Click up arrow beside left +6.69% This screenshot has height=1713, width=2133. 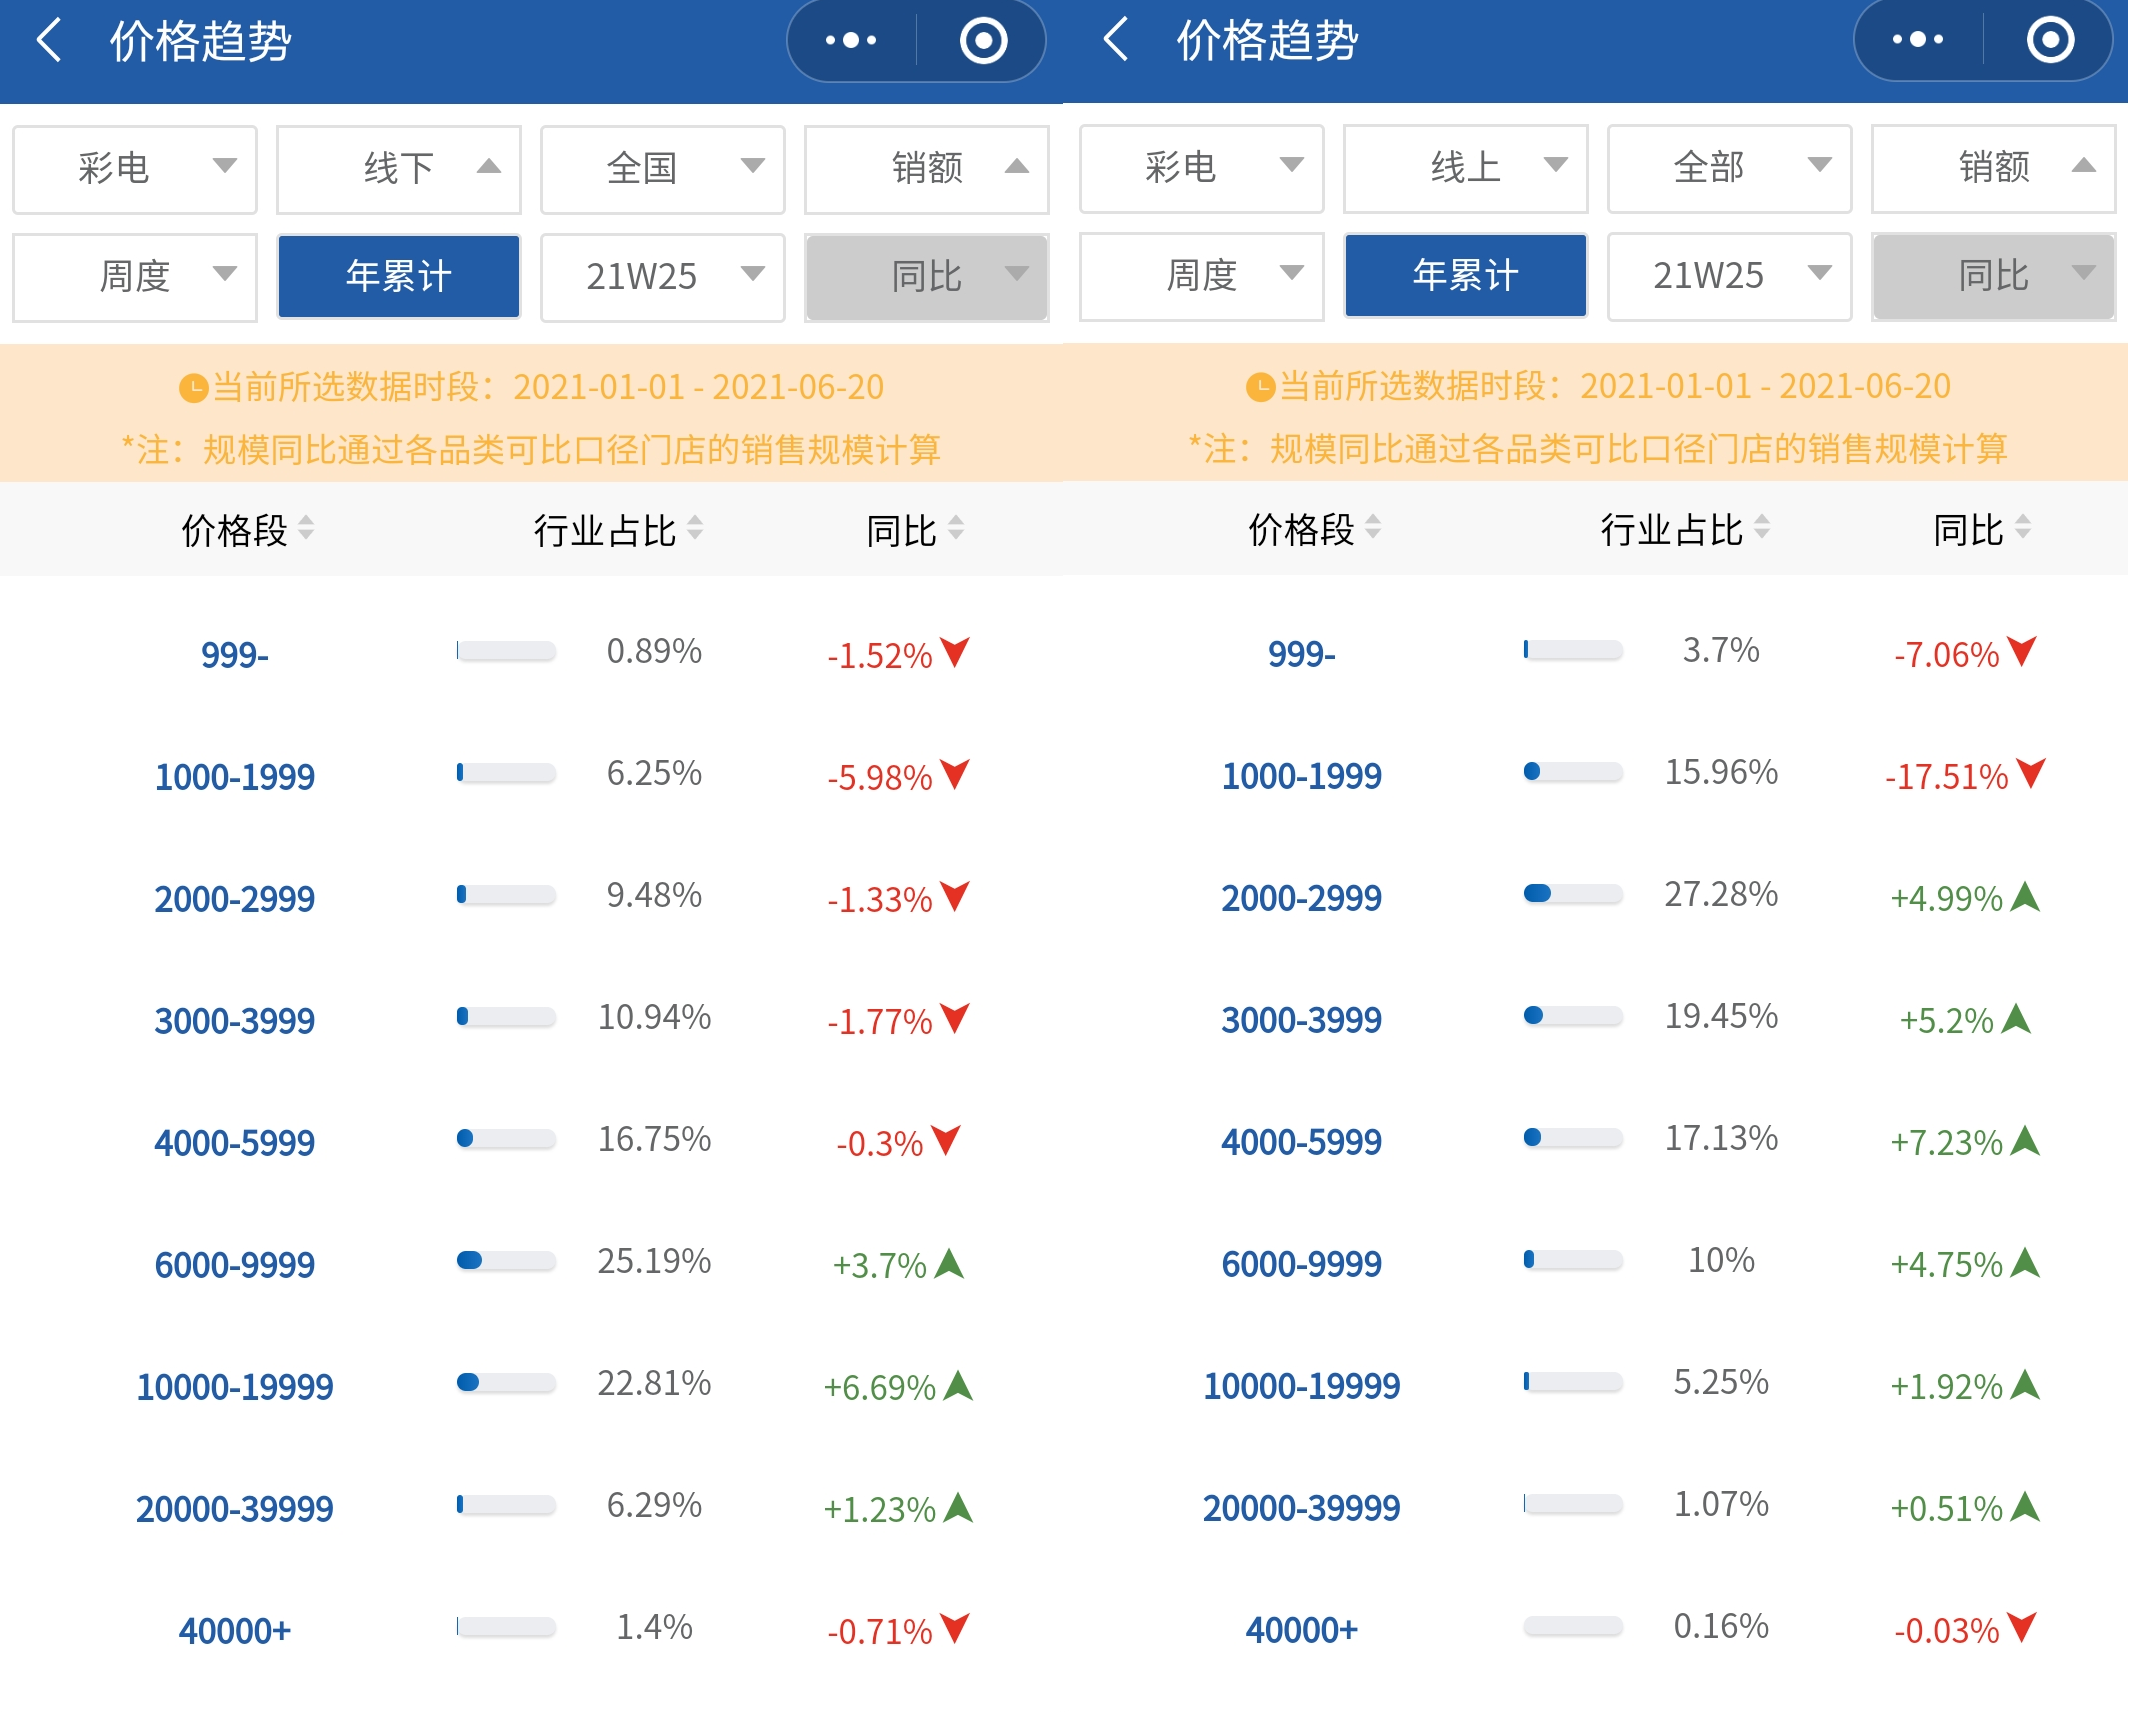pyautogui.click(x=958, y=1385)
